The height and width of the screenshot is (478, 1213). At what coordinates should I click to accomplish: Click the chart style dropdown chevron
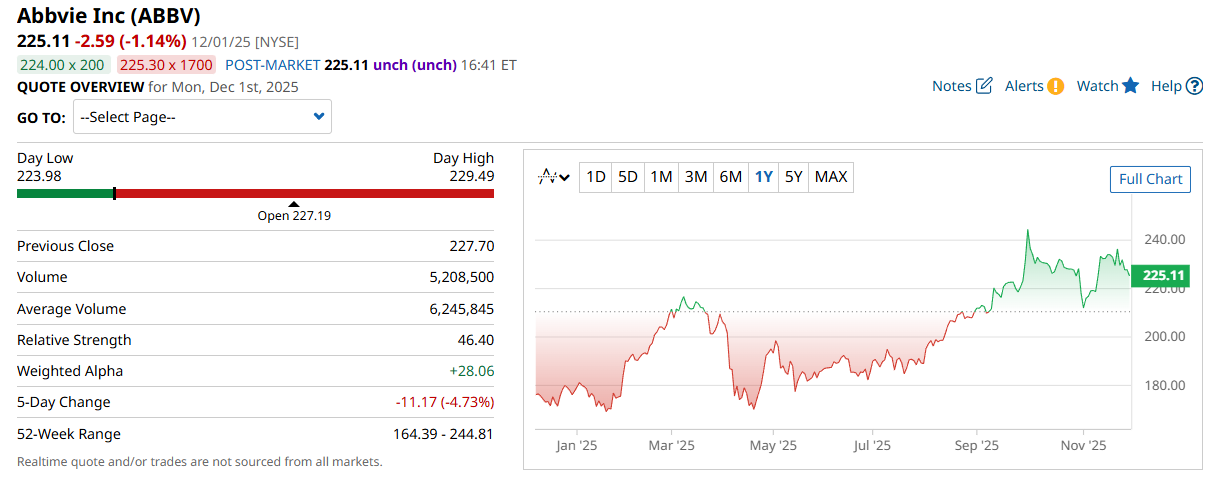click(565, 178)
